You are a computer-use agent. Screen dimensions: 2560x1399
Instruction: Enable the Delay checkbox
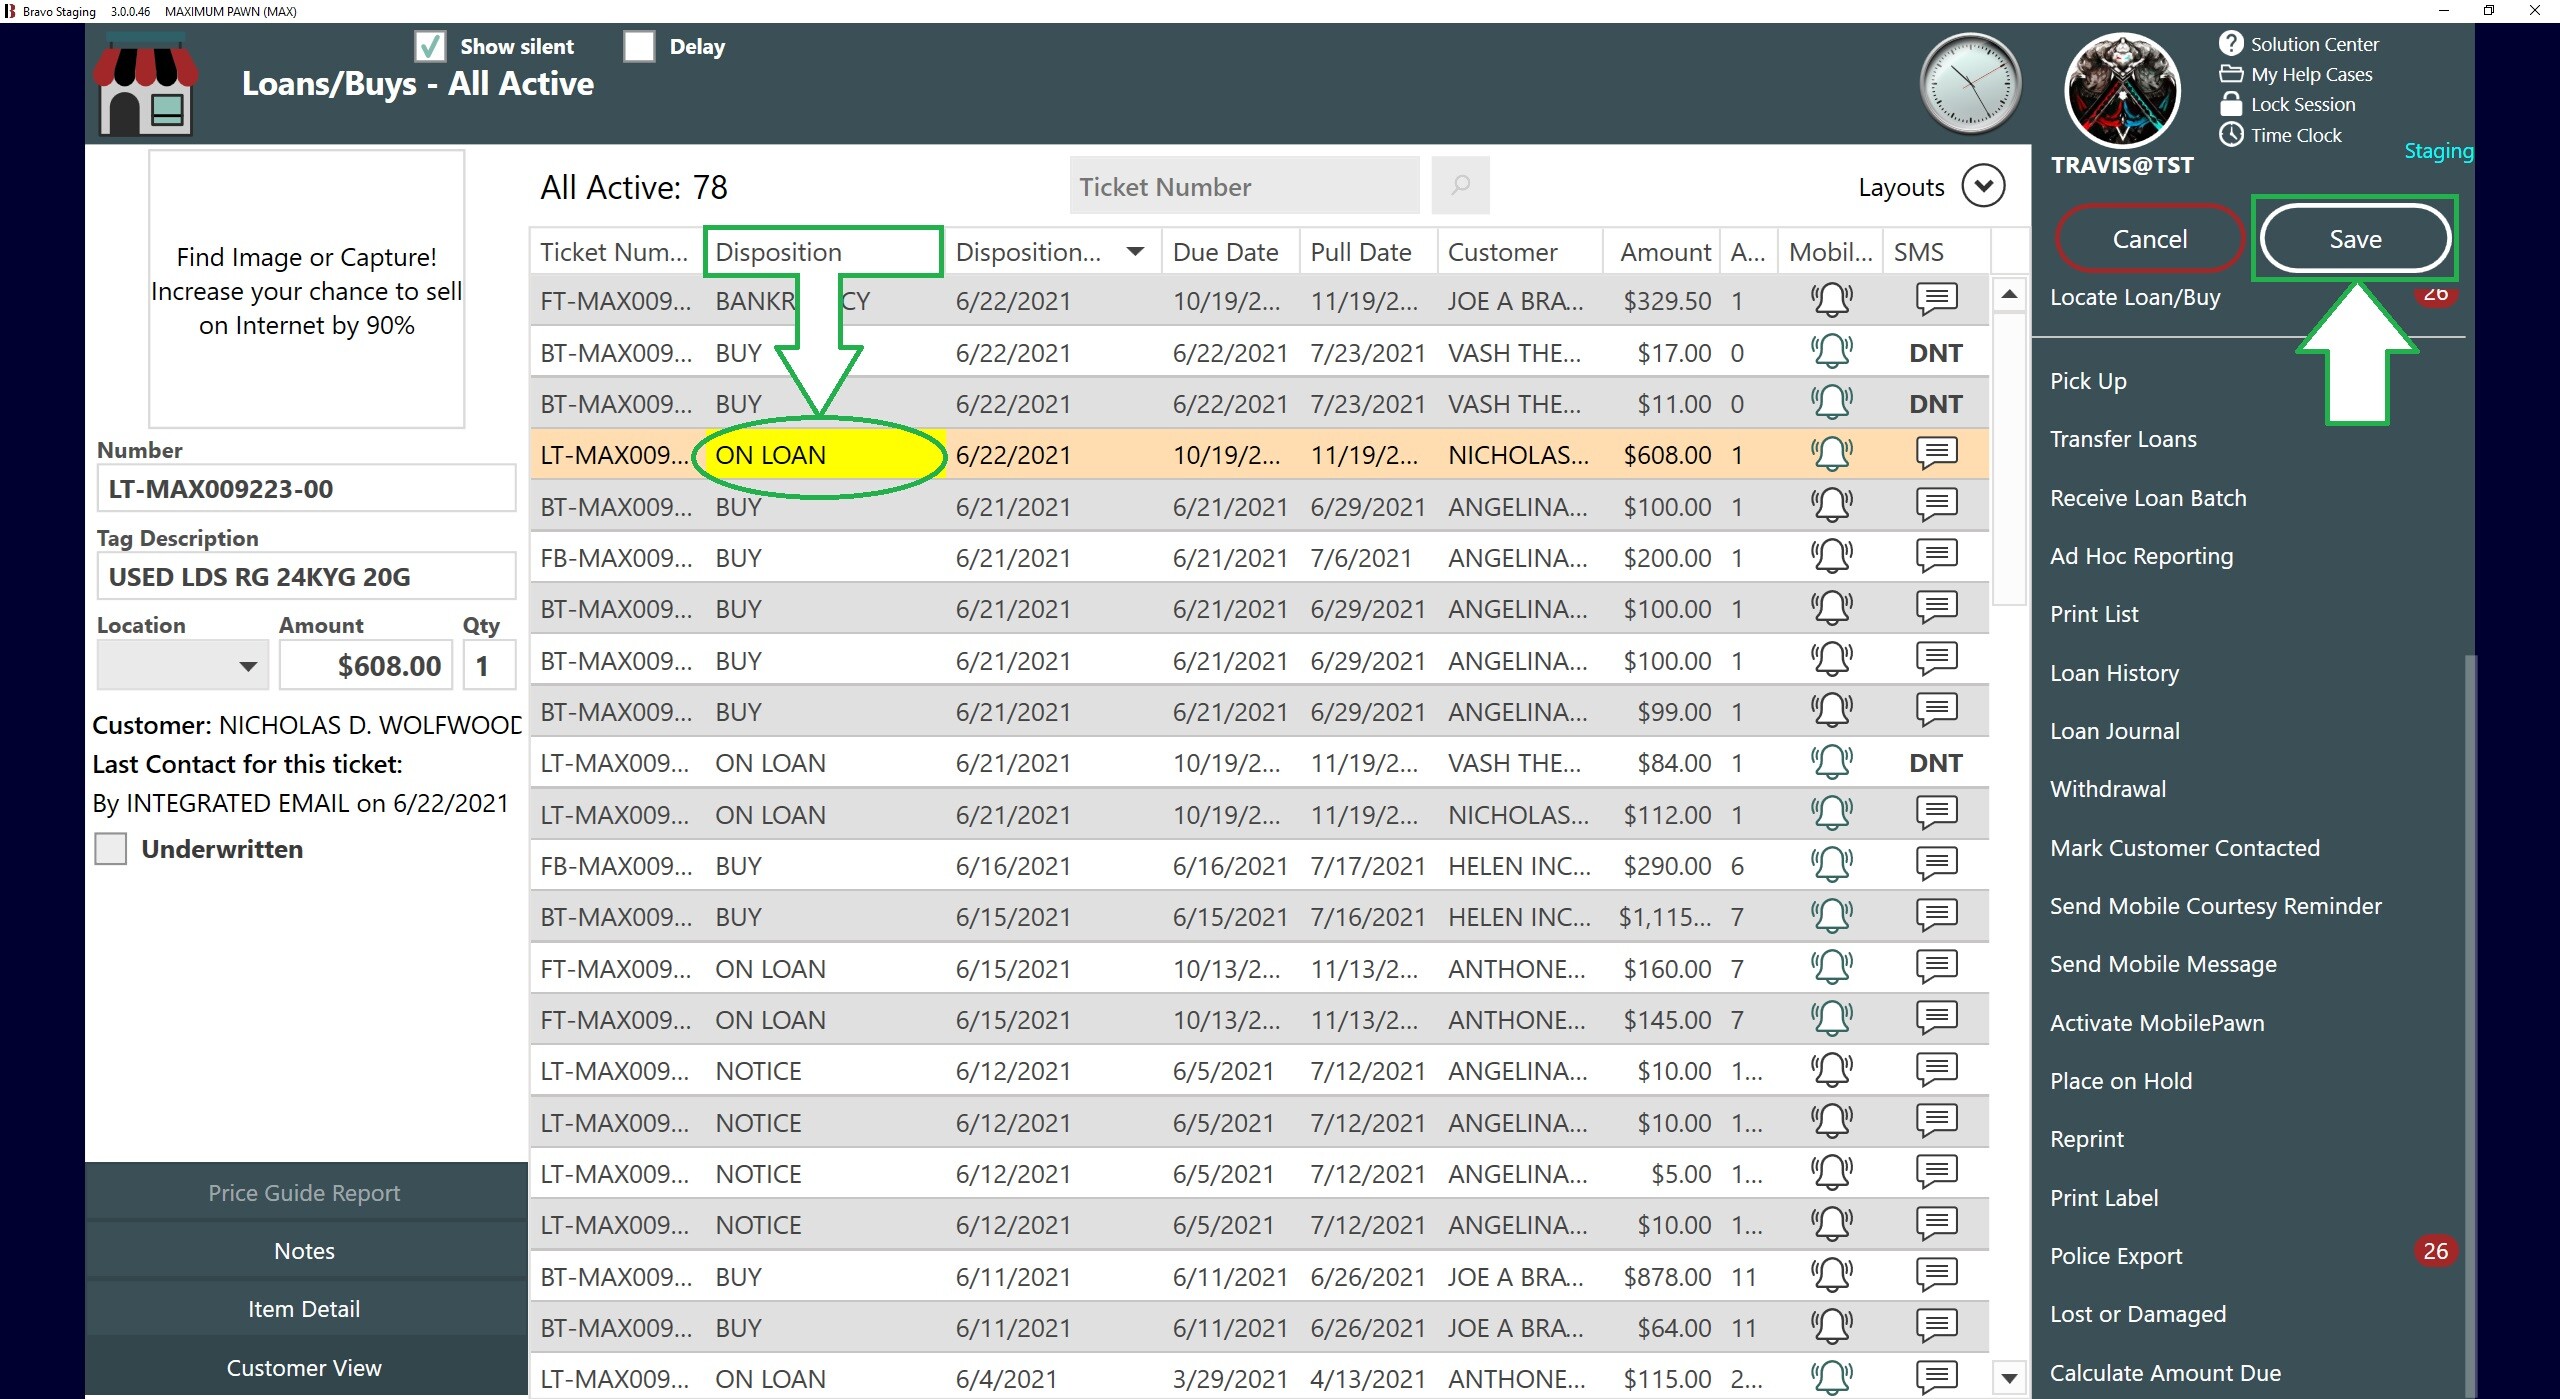[x=639, y=46]
